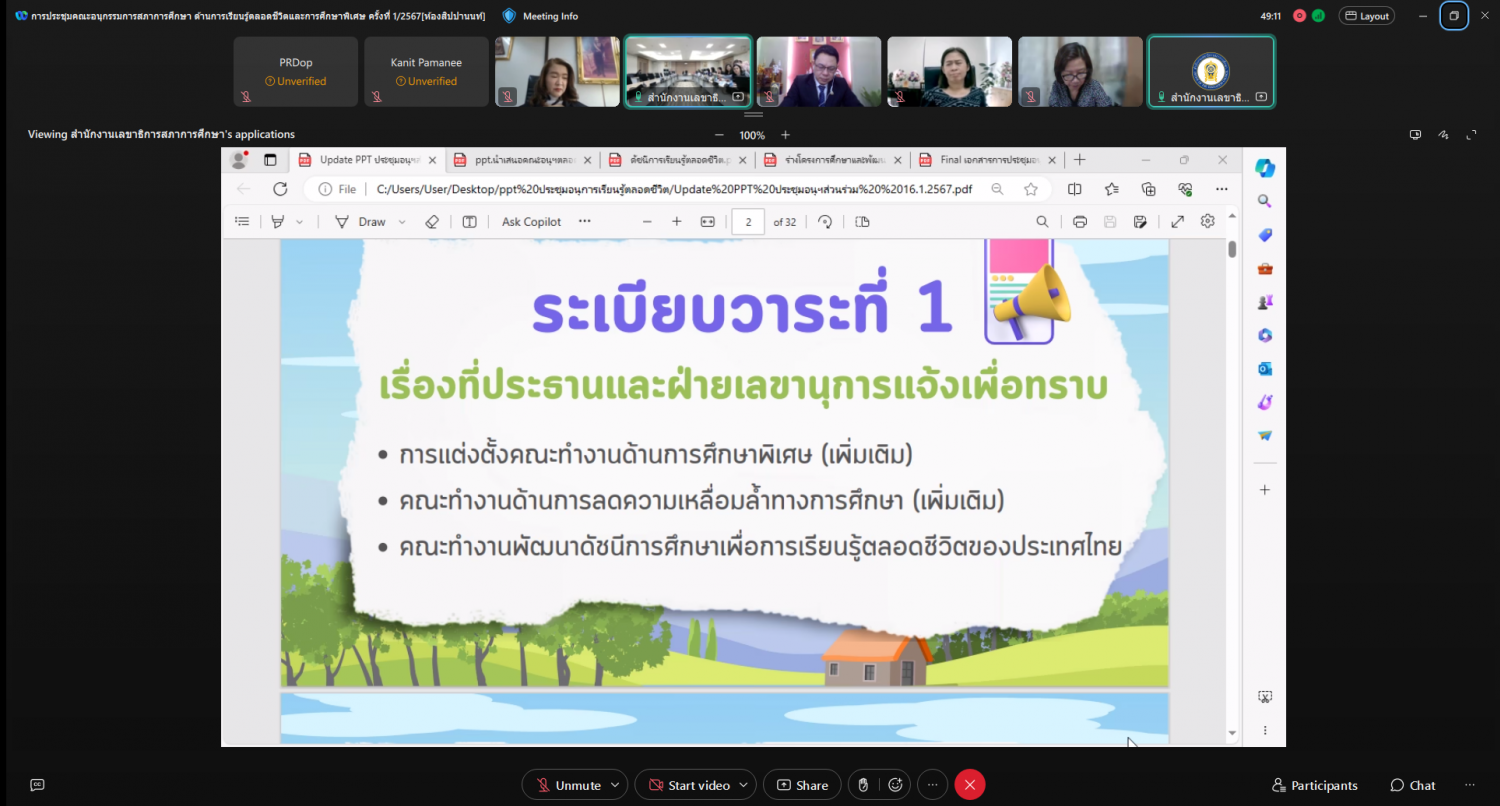Image resolution: width=1500 pixels, height=806 pixels.
Task: Open the Designer icon in sidebar
Action: 1265,402
